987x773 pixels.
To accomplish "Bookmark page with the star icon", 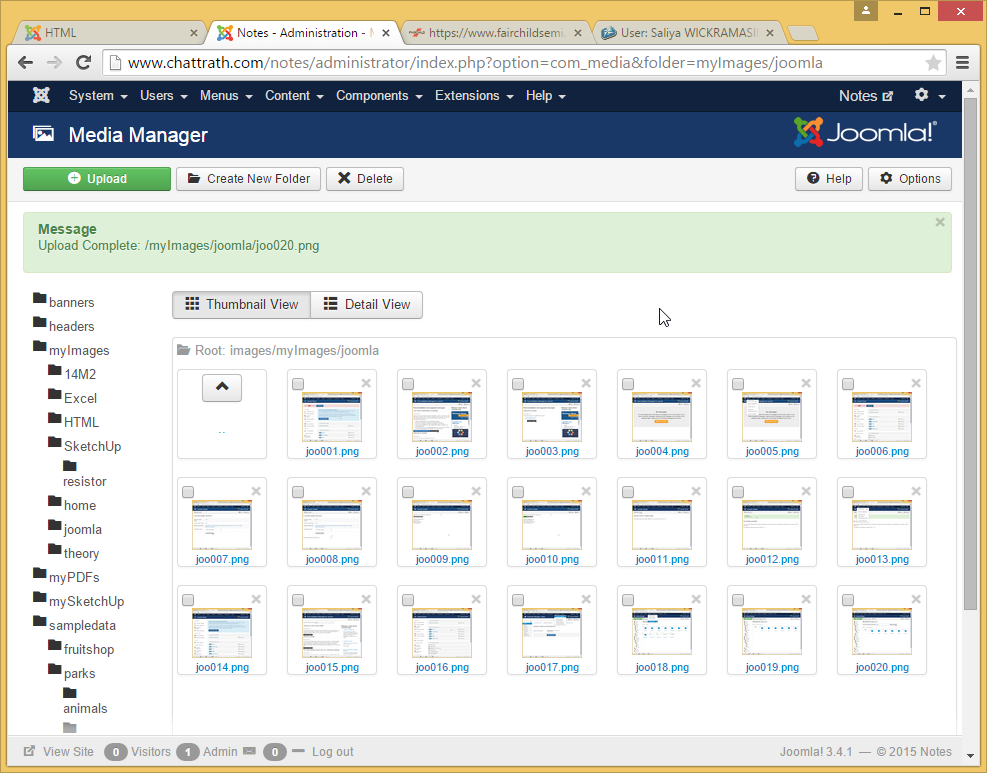I will click(933, 63).
